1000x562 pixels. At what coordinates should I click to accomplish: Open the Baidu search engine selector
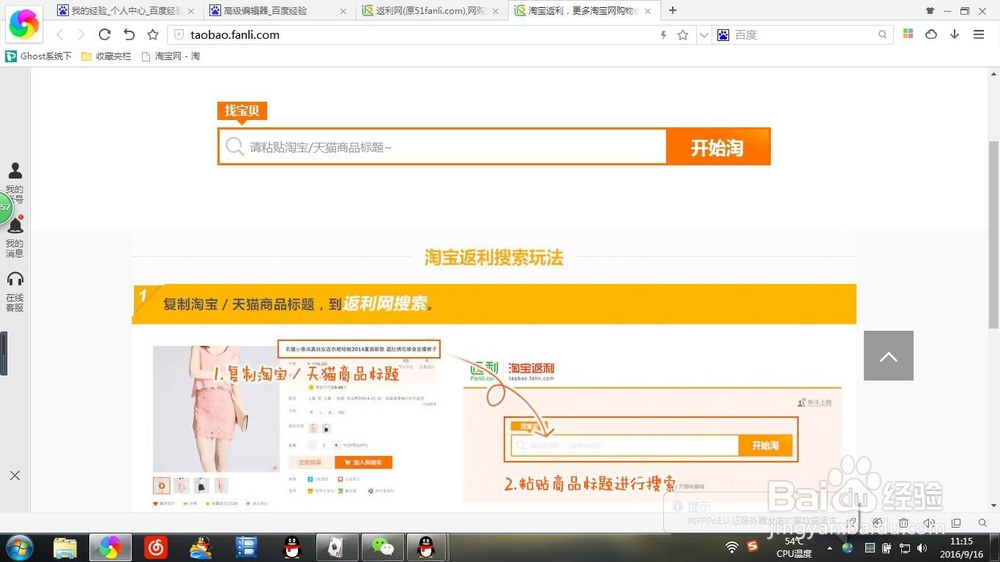(x=723, y=35)
